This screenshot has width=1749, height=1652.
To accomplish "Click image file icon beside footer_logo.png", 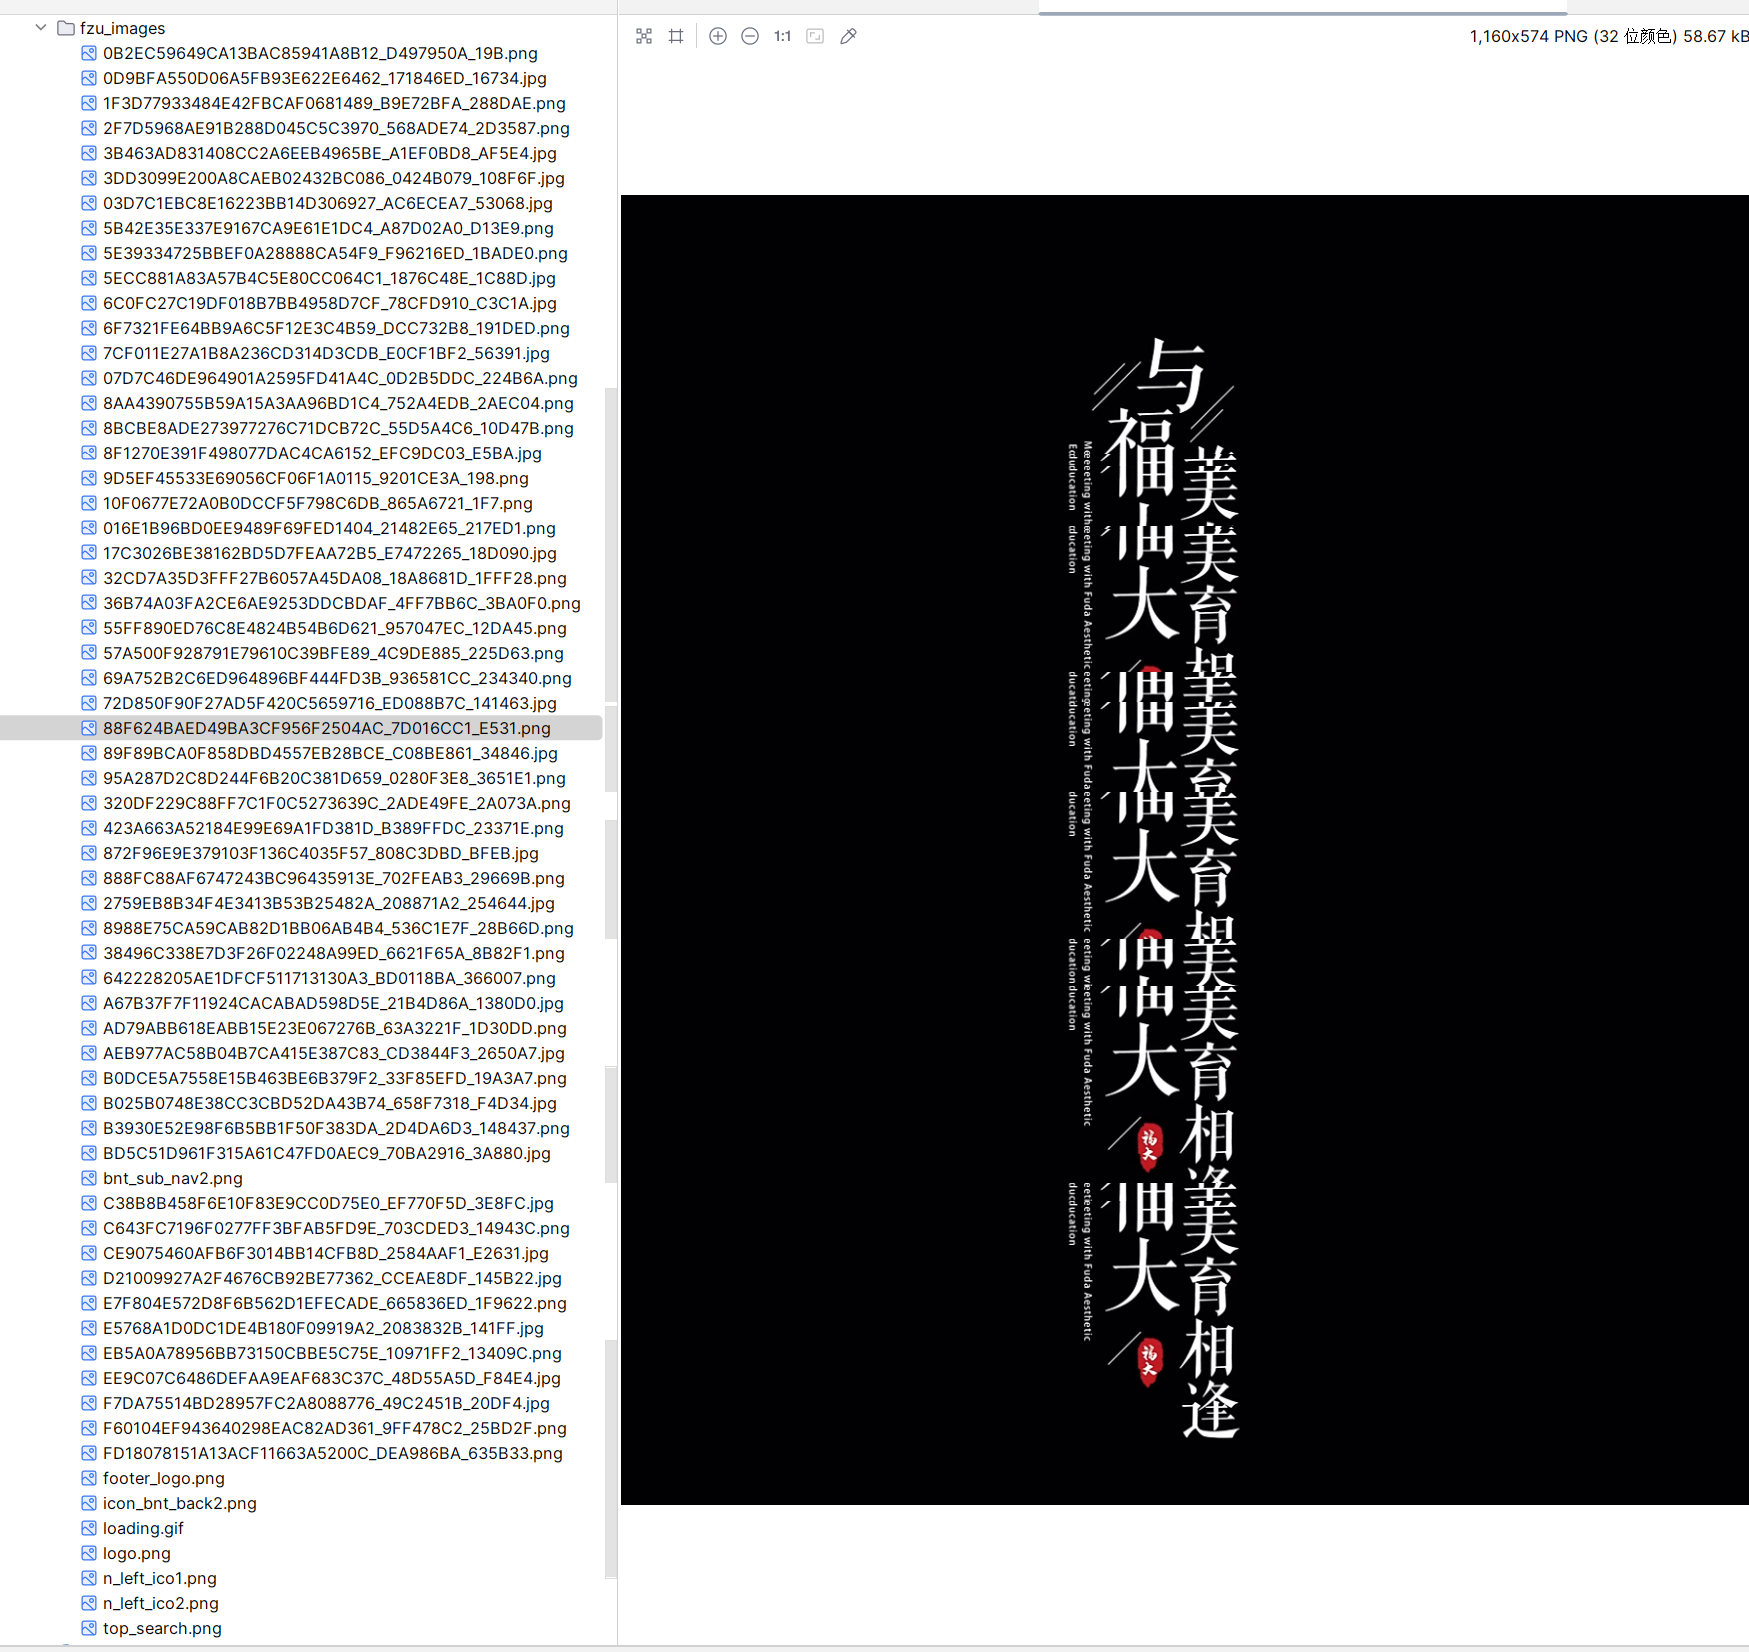I will (89, 1478).
